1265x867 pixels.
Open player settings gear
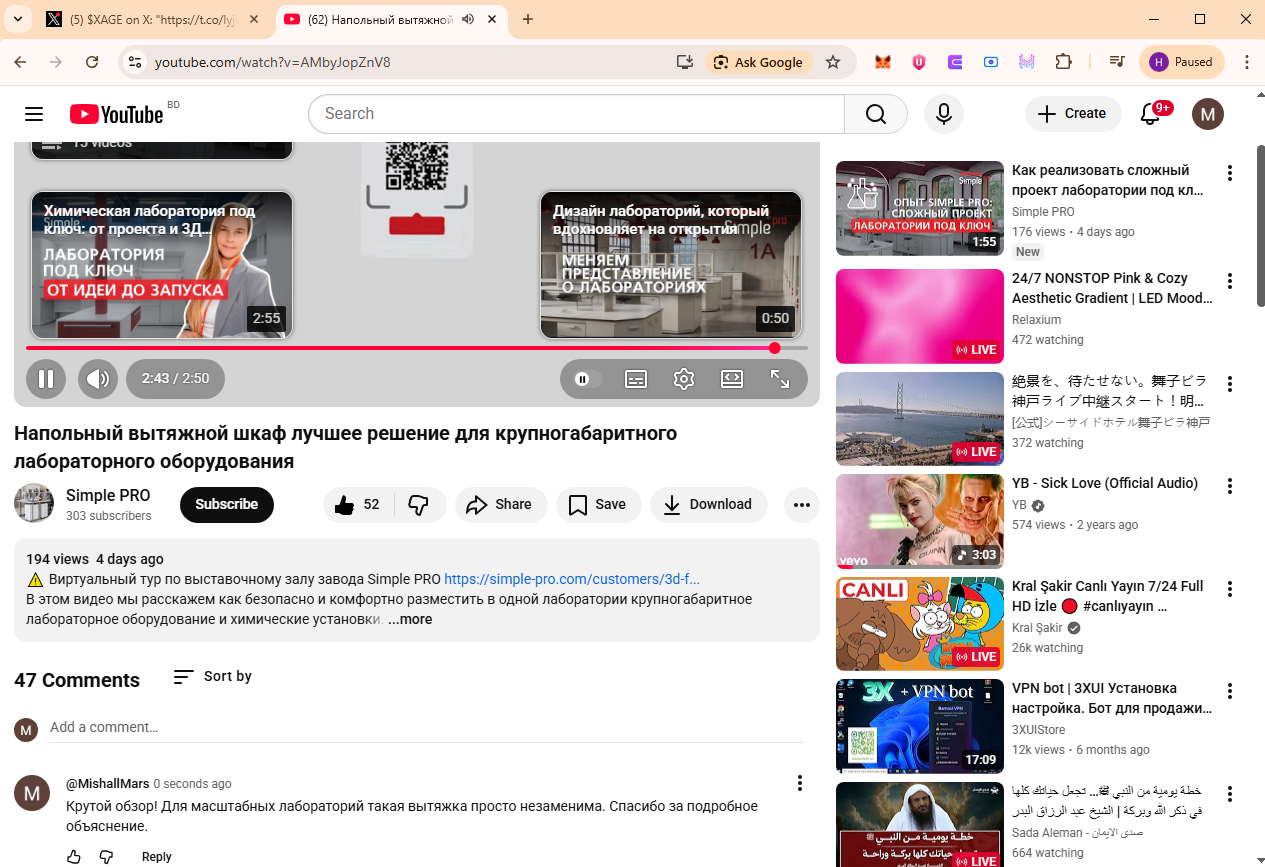684,379
